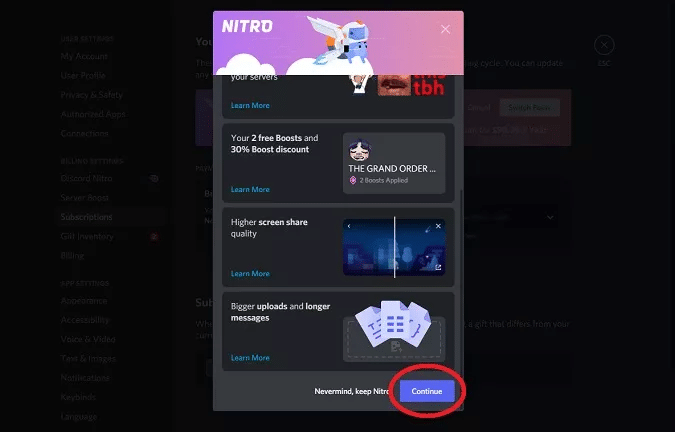Click the screen share preview image
675x432 pixels.
394,247
